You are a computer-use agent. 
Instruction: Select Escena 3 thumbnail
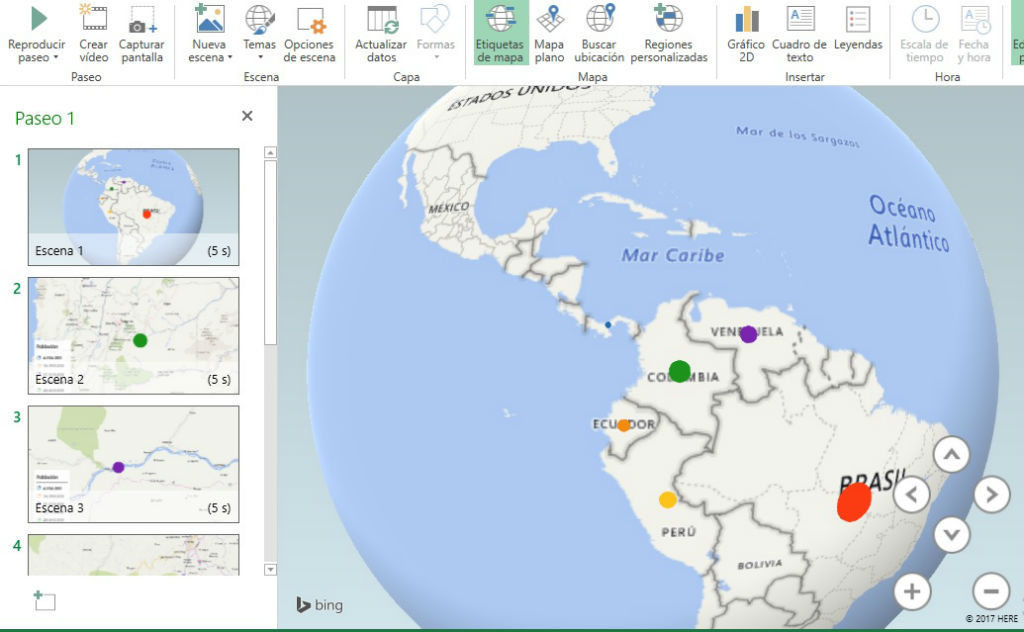click(x=133, y=463)
